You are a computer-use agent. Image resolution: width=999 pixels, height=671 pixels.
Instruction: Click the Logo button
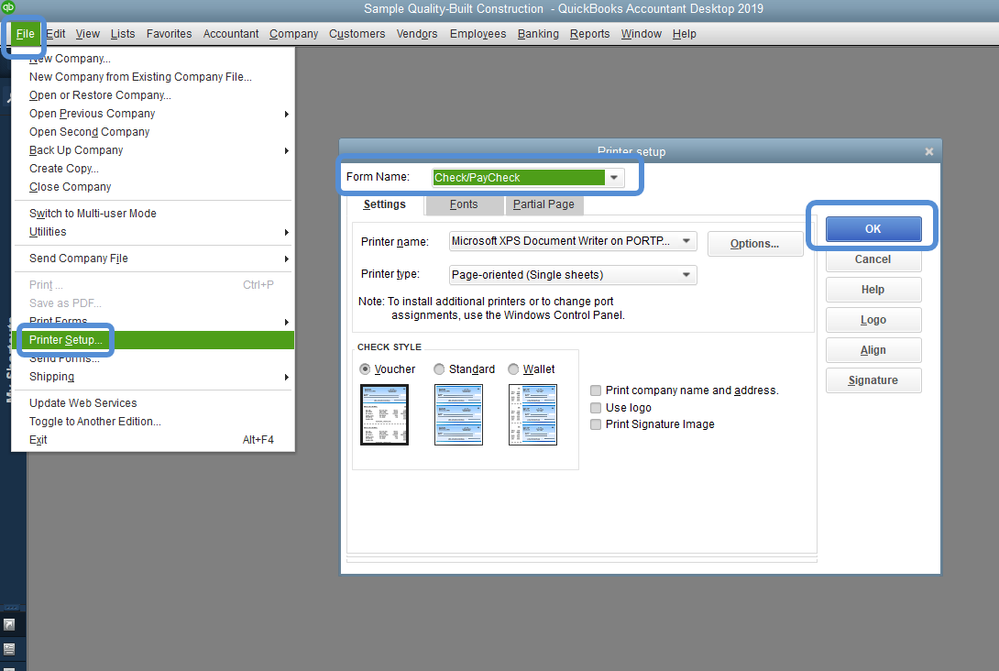(873, 320)
